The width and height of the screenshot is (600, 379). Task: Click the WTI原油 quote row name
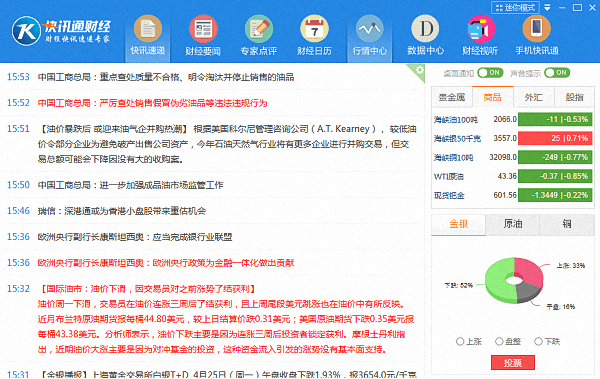click(448, 176)
